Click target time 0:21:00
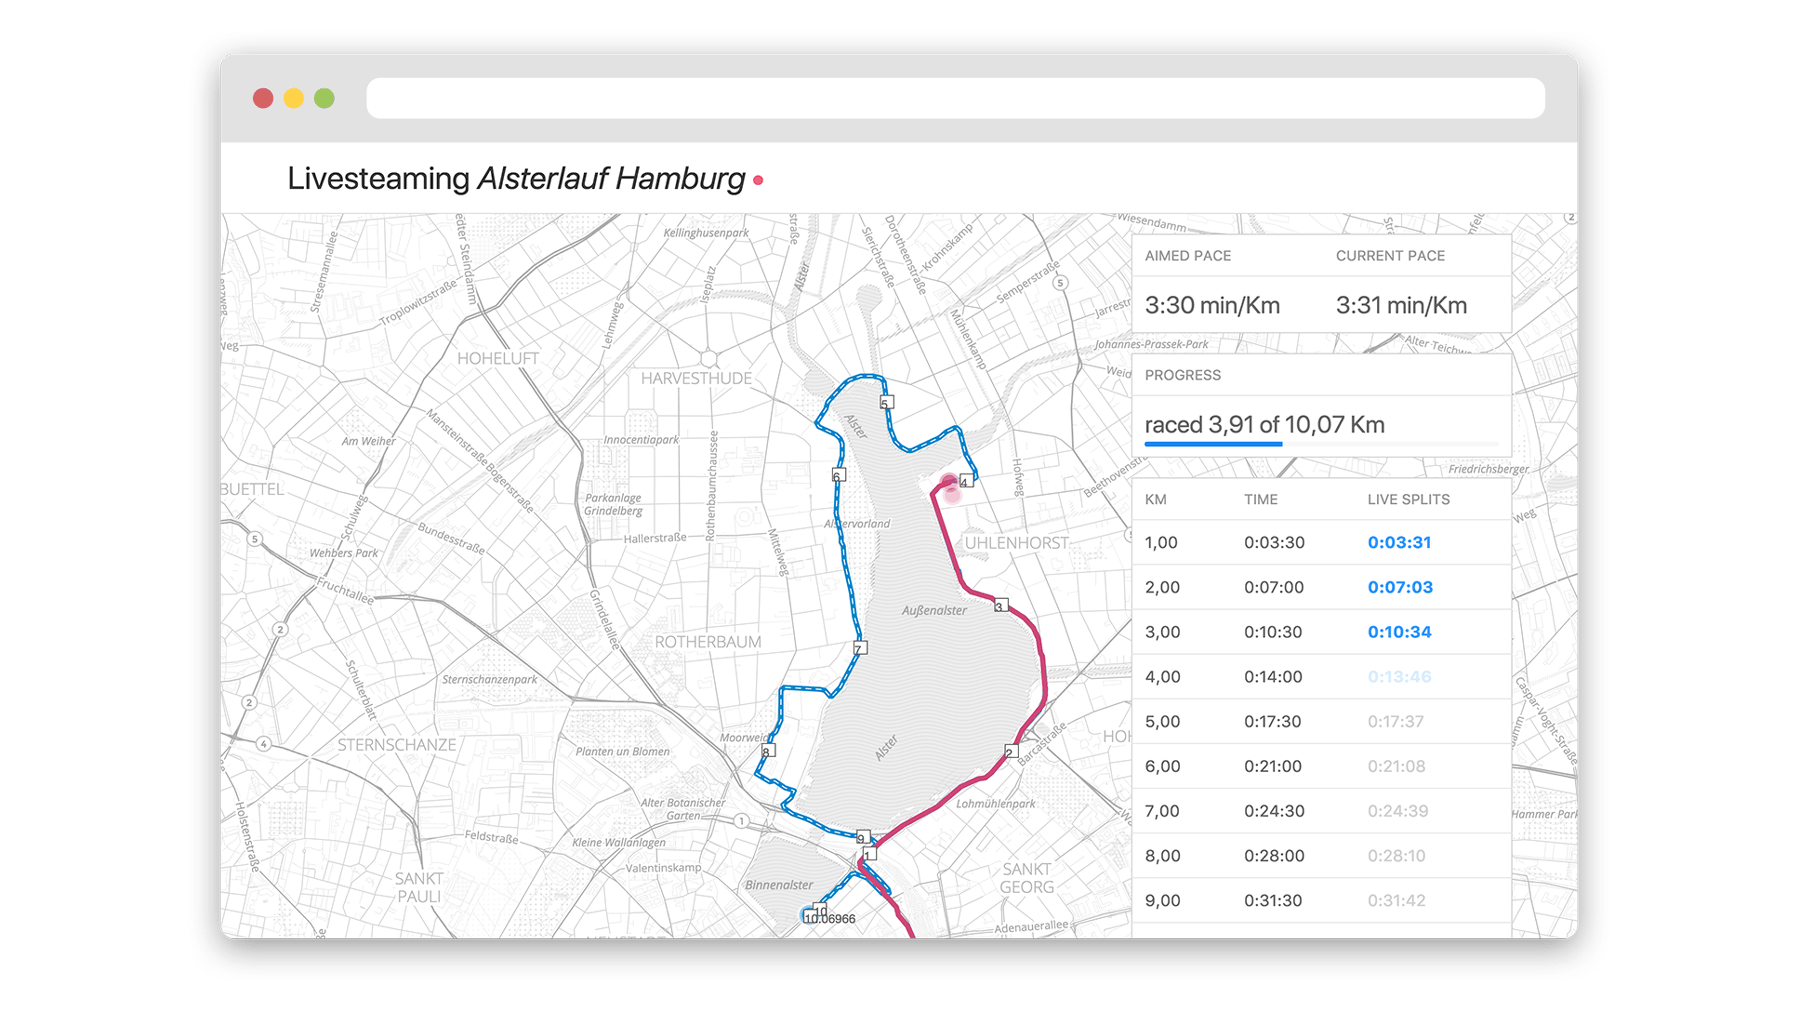Image resolution: width=1800 pixels, height=1012 pixels. tap(1273, 766)
